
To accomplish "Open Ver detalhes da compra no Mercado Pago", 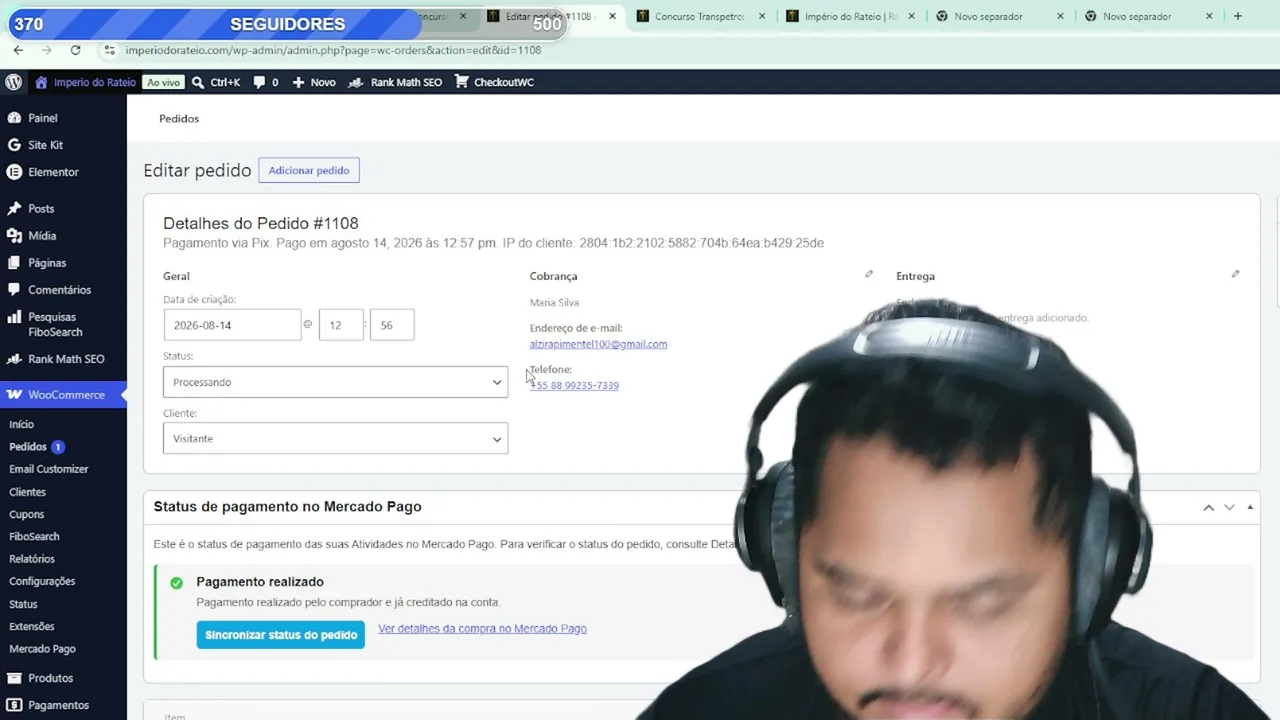I will tap(482, 629).
